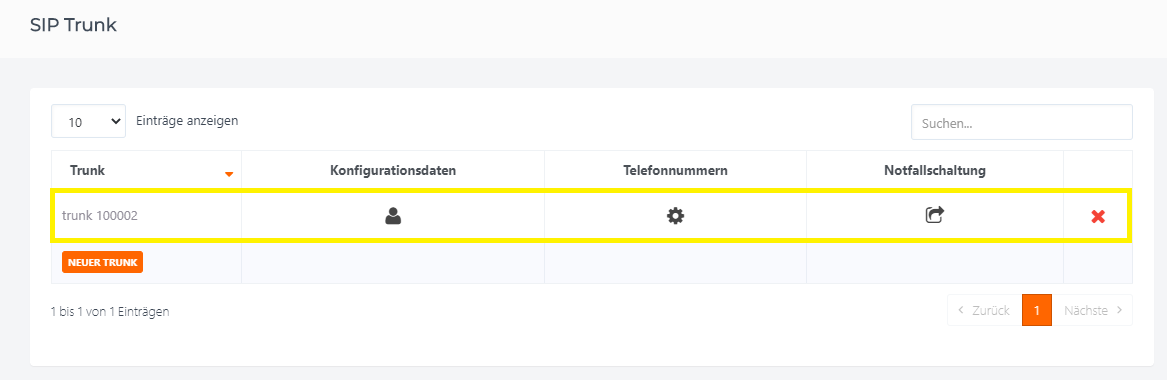
Task: Click the orange sort arrow in Trunk header
Action: click(229, 174)
